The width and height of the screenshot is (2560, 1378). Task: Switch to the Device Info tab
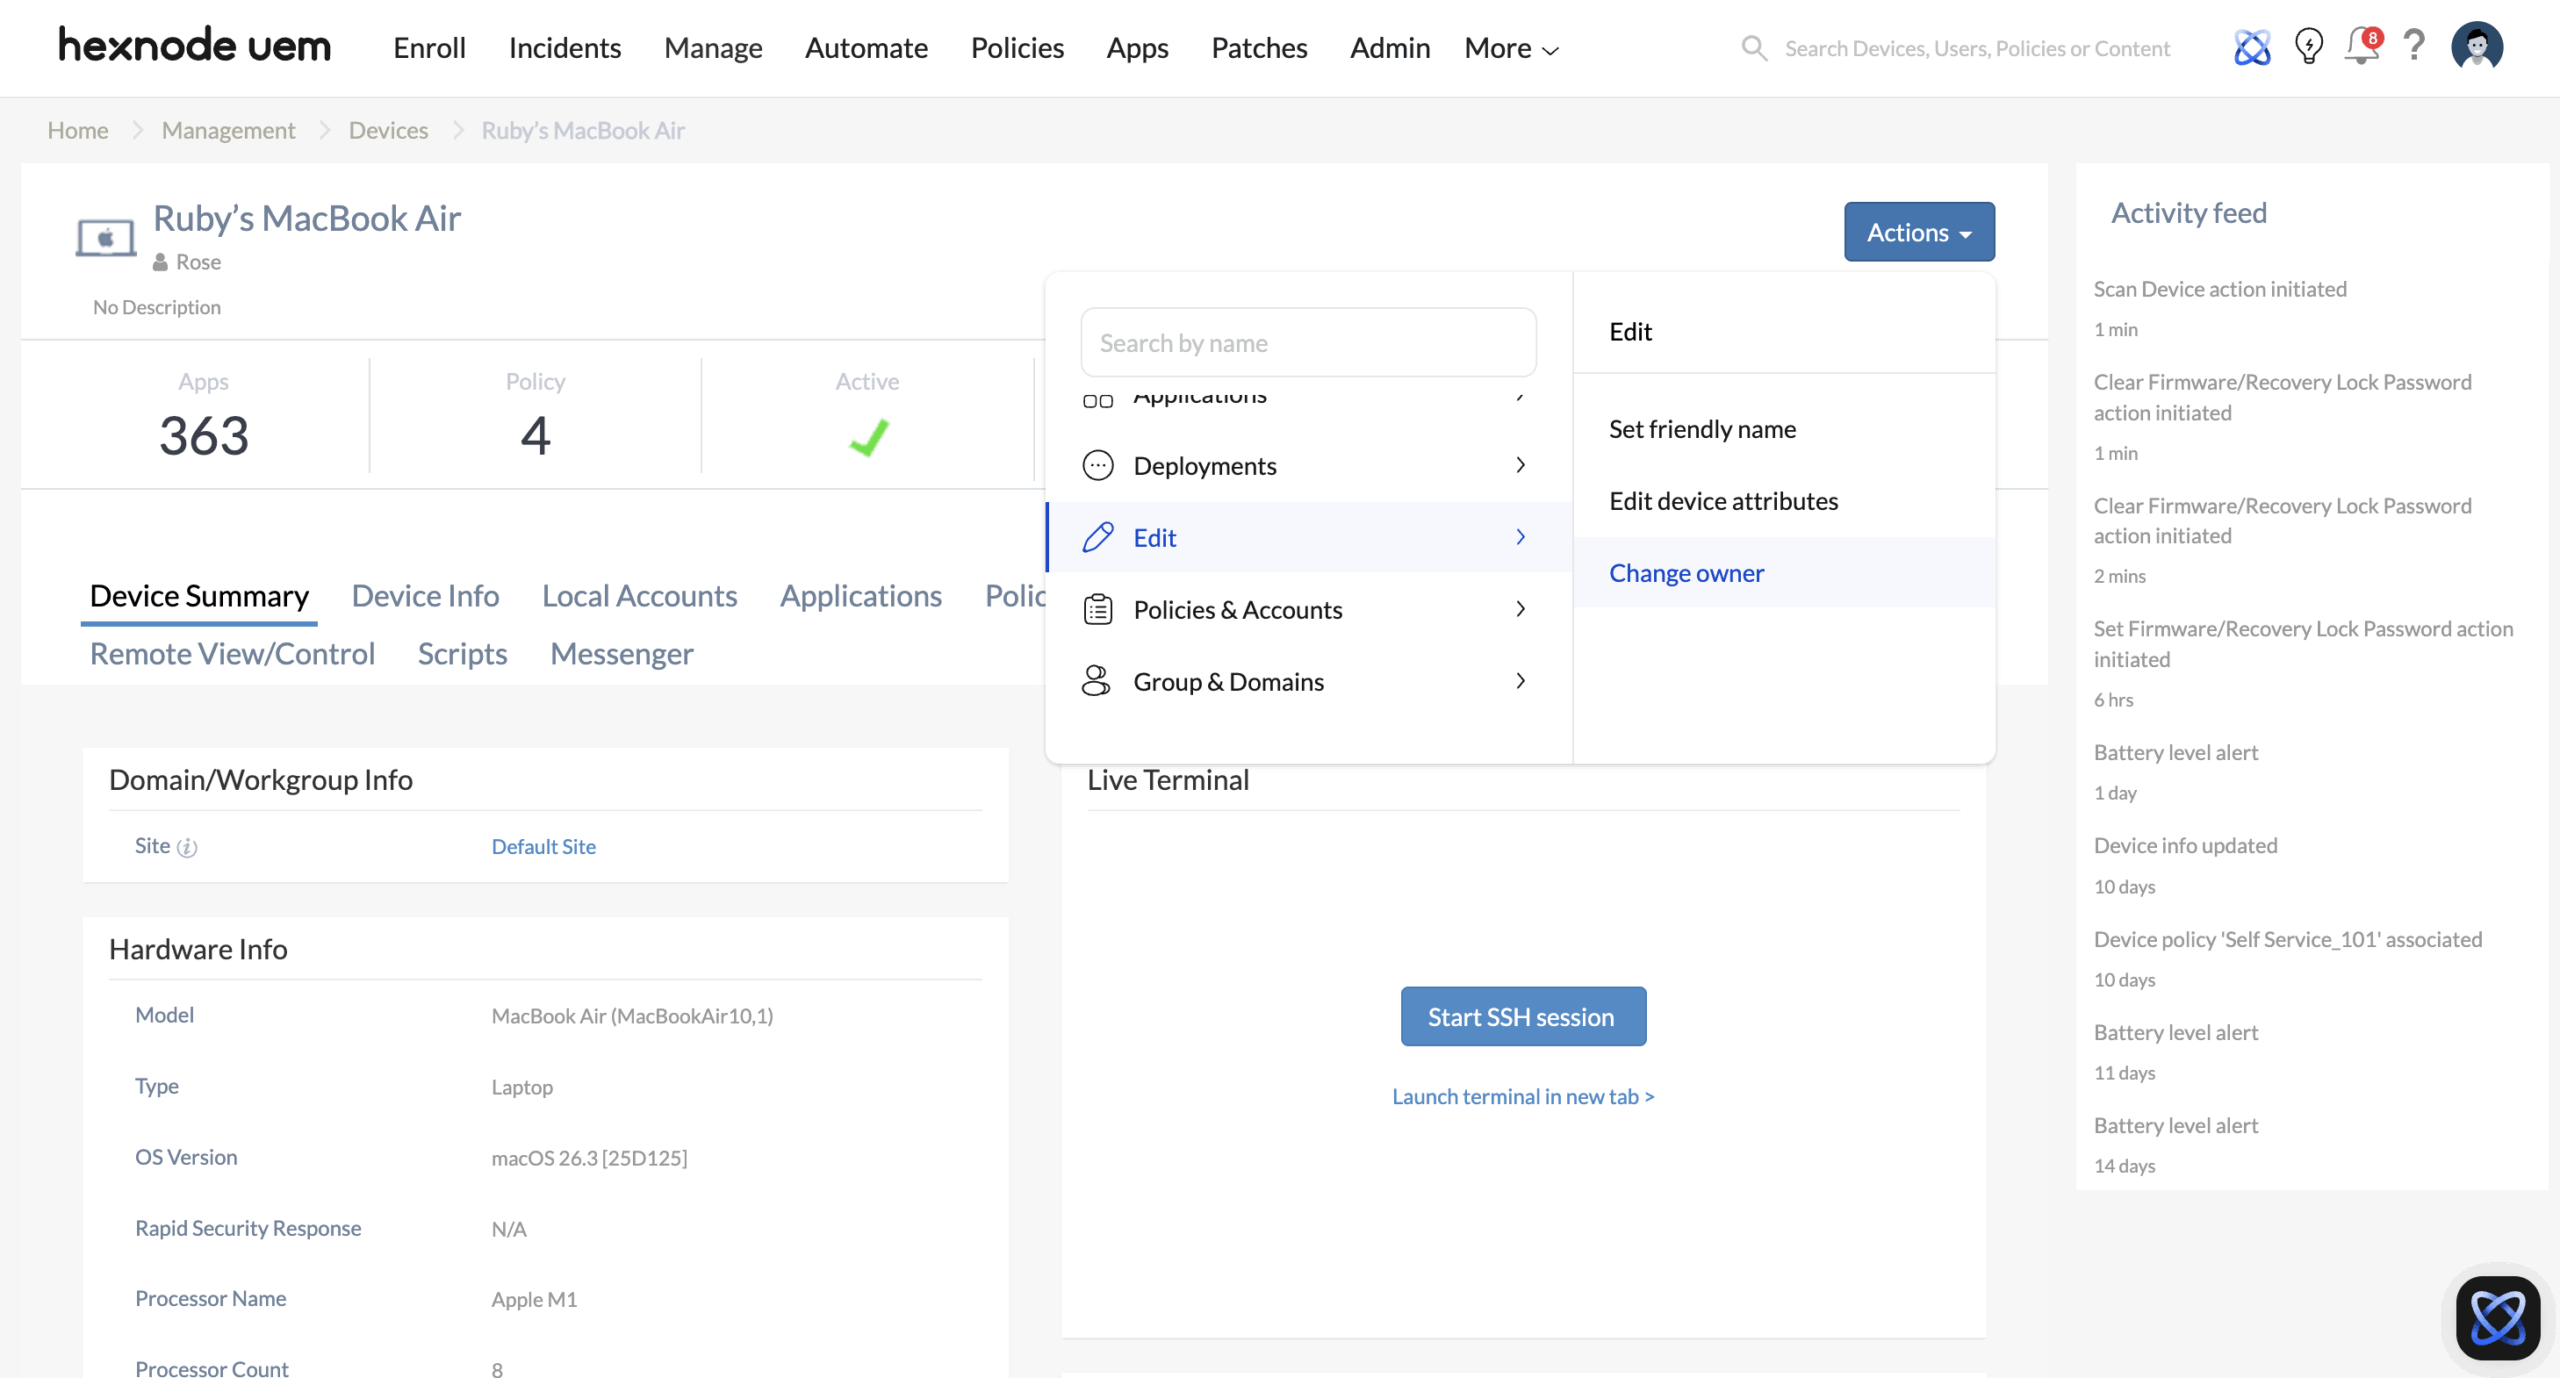pos(425,595)
